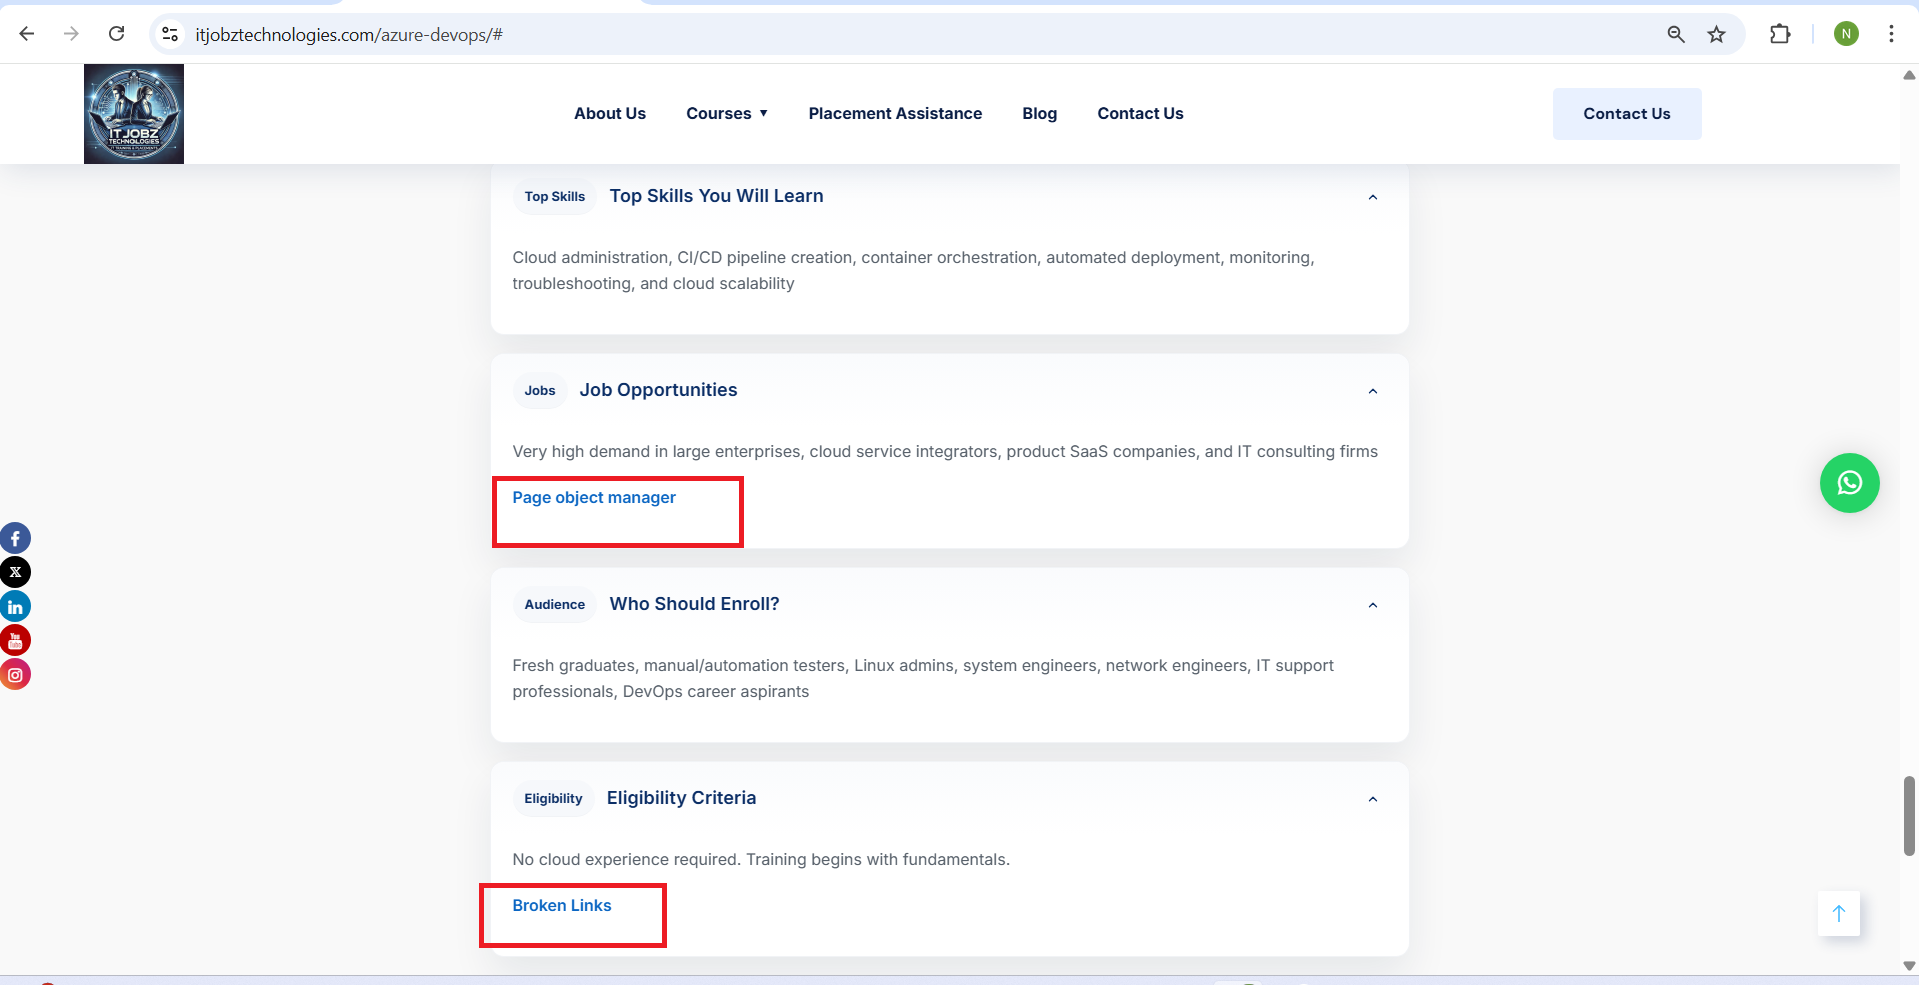Image resolution: width=1919 pixels, height=985 pixels.
Task: Collapse the Top Skills You Will Learn section
Action: pyautogui.click(x=1372, y=197)
